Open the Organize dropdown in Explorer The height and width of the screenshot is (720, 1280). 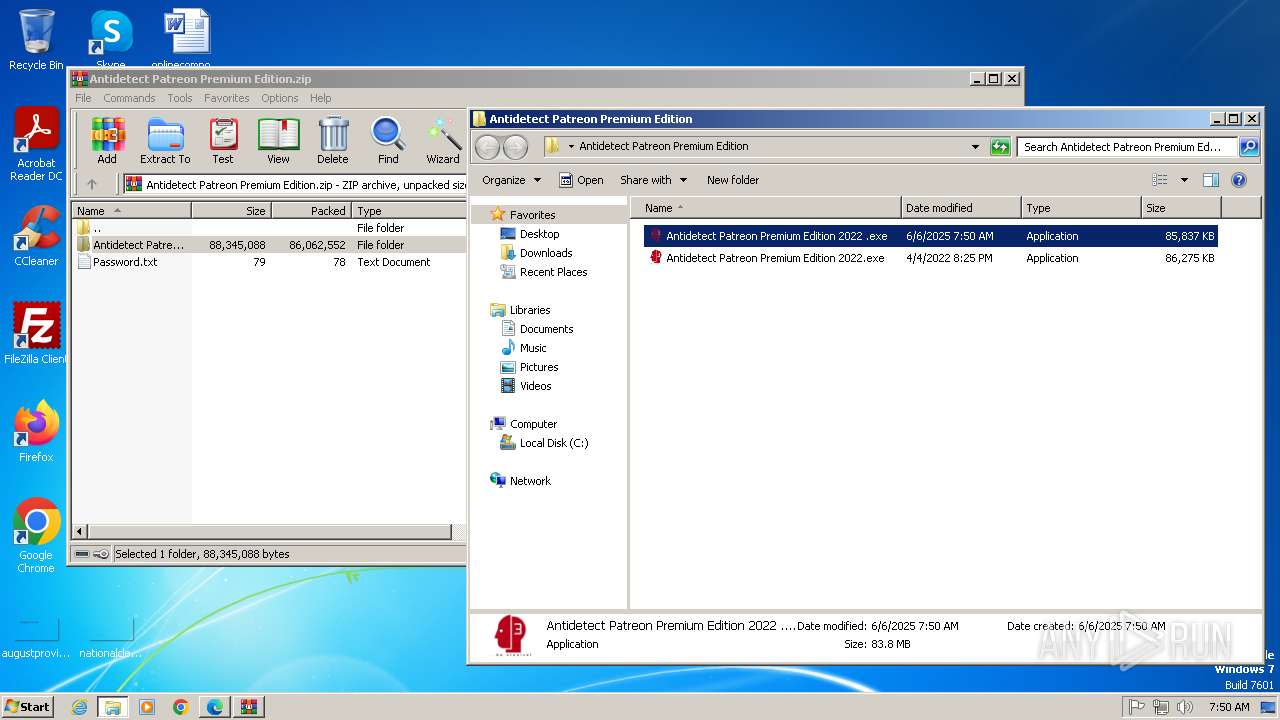point(511,180)
